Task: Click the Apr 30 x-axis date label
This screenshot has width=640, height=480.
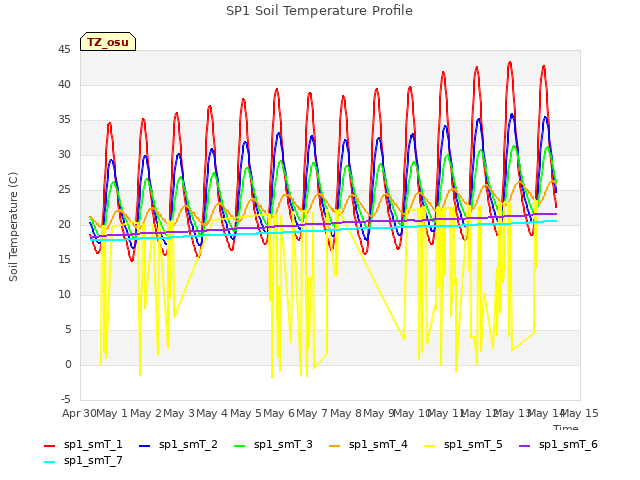Action: [79, 413]
